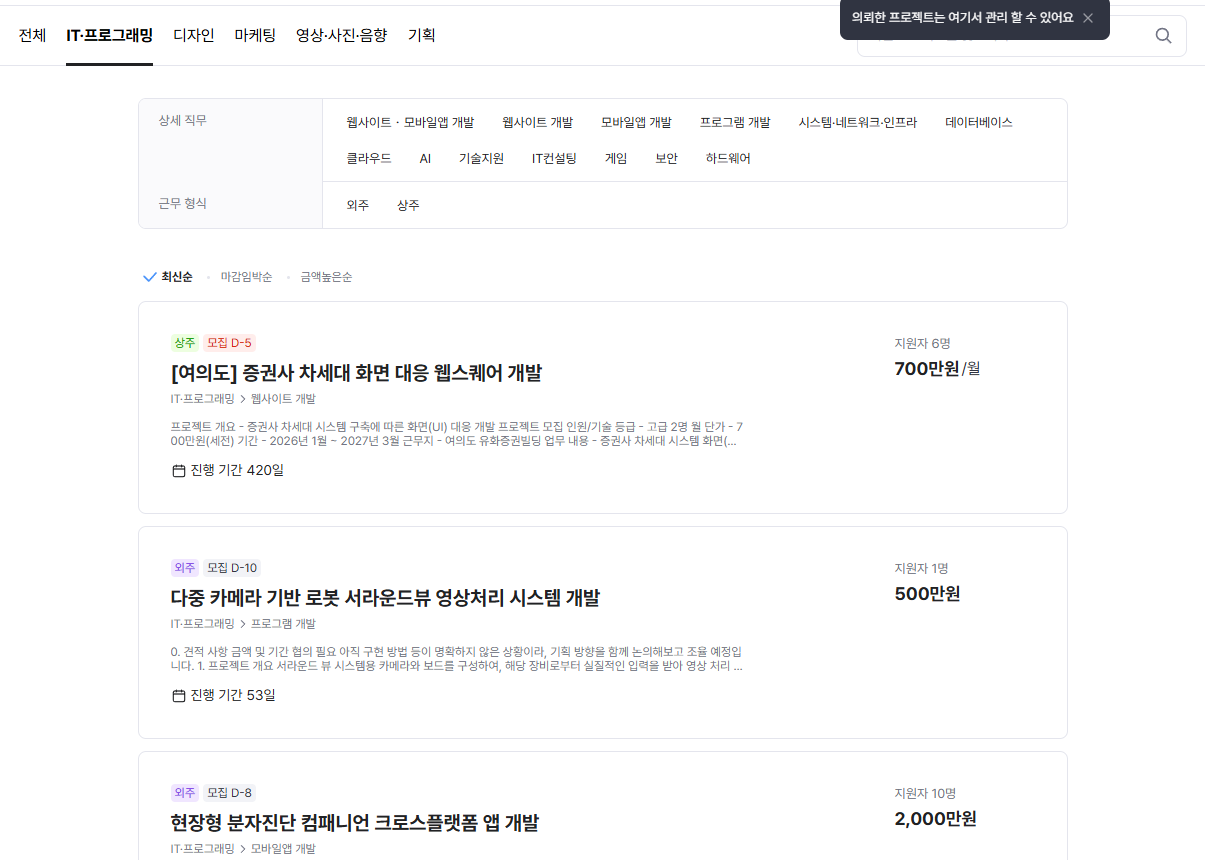1205x860 pixels.
Task: Click the 외주 tag on 현장형 분자진단 listing
Action: pos(185,793)
